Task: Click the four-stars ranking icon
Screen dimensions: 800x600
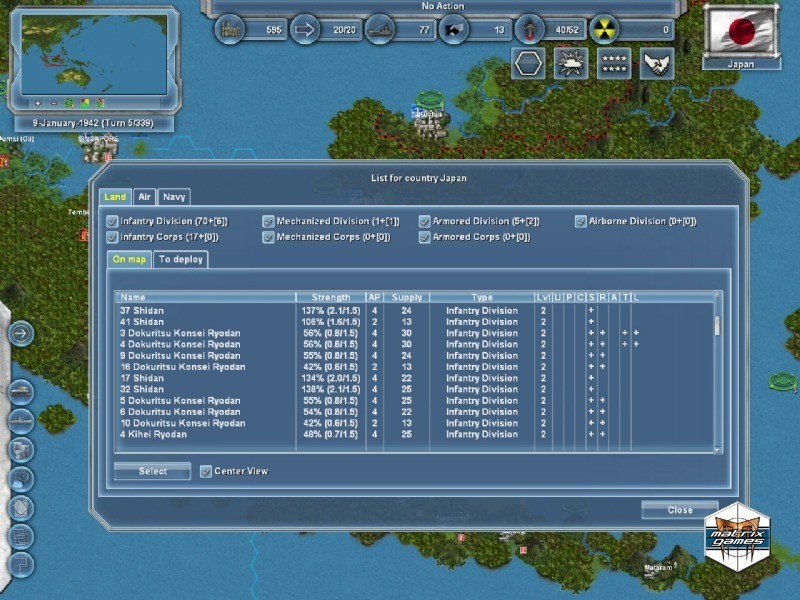Action: [613, 63]
